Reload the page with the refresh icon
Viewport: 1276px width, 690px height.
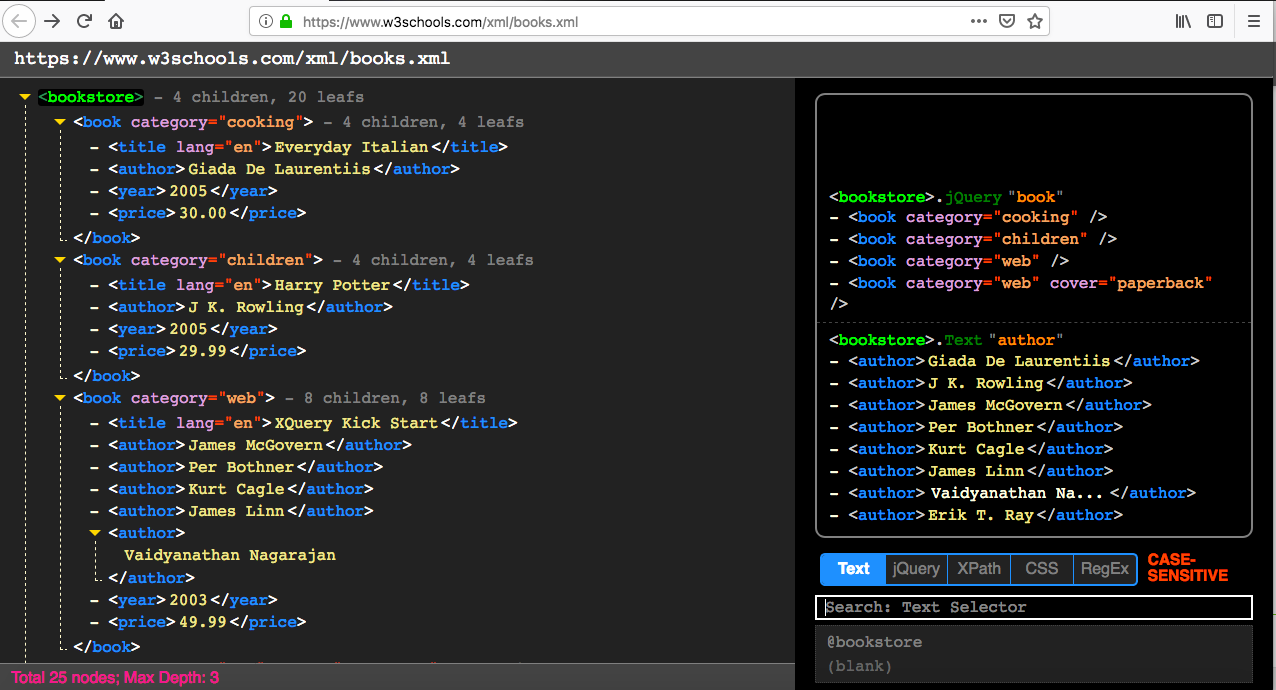[x=85, y=21]
